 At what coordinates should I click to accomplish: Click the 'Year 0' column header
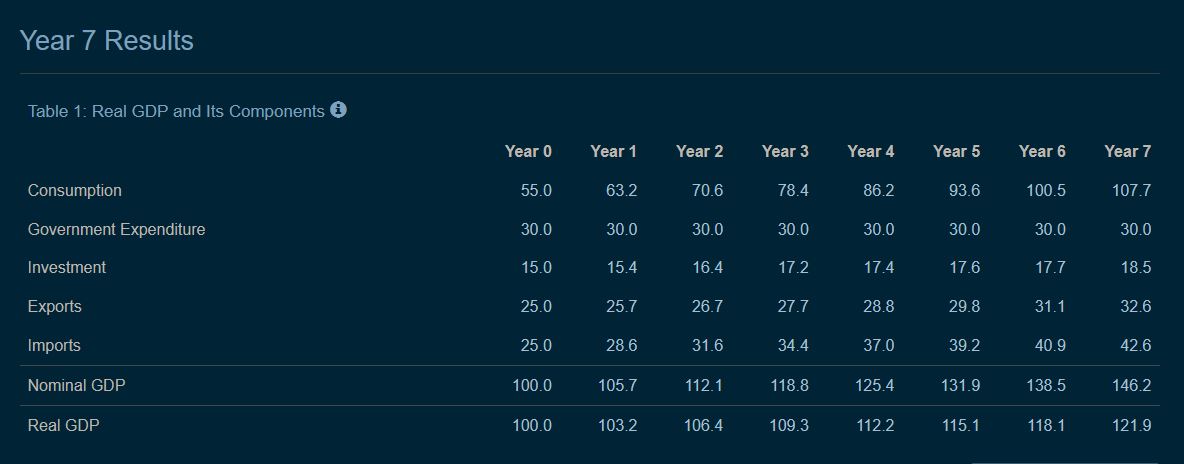point(529,151)
